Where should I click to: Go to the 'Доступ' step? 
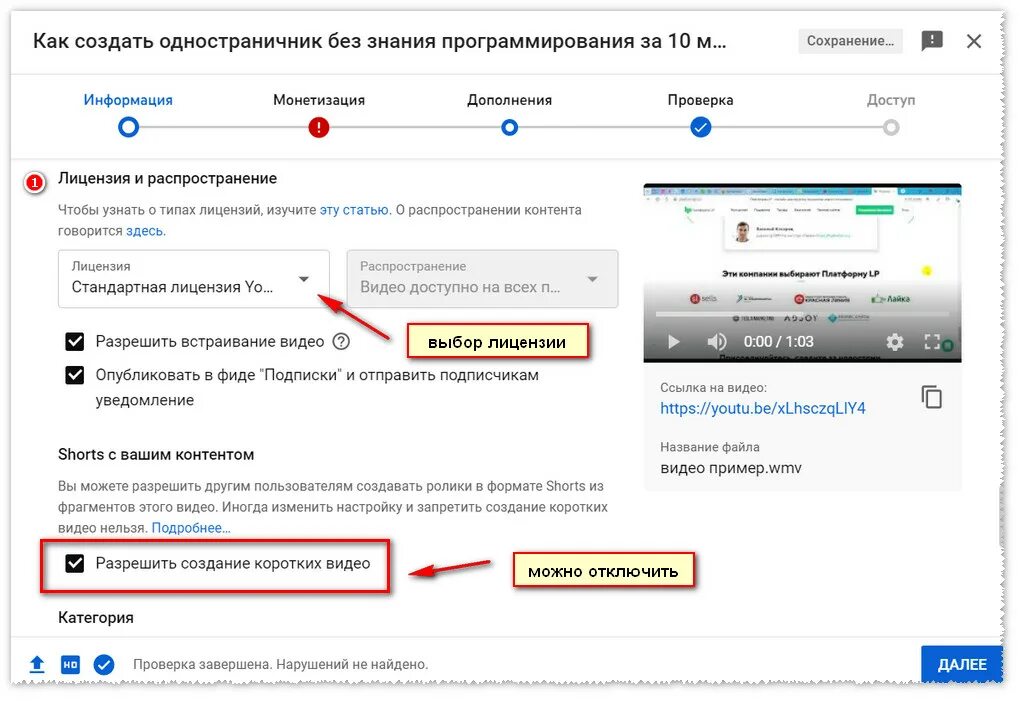[891, 114]
